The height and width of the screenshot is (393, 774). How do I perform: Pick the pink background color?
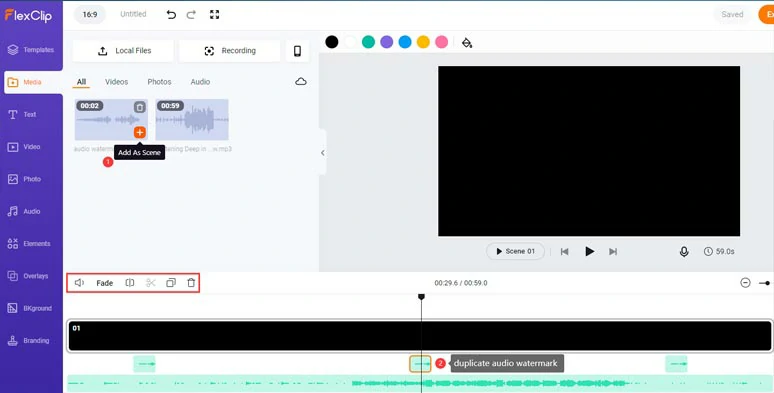[x=441, y=42]
